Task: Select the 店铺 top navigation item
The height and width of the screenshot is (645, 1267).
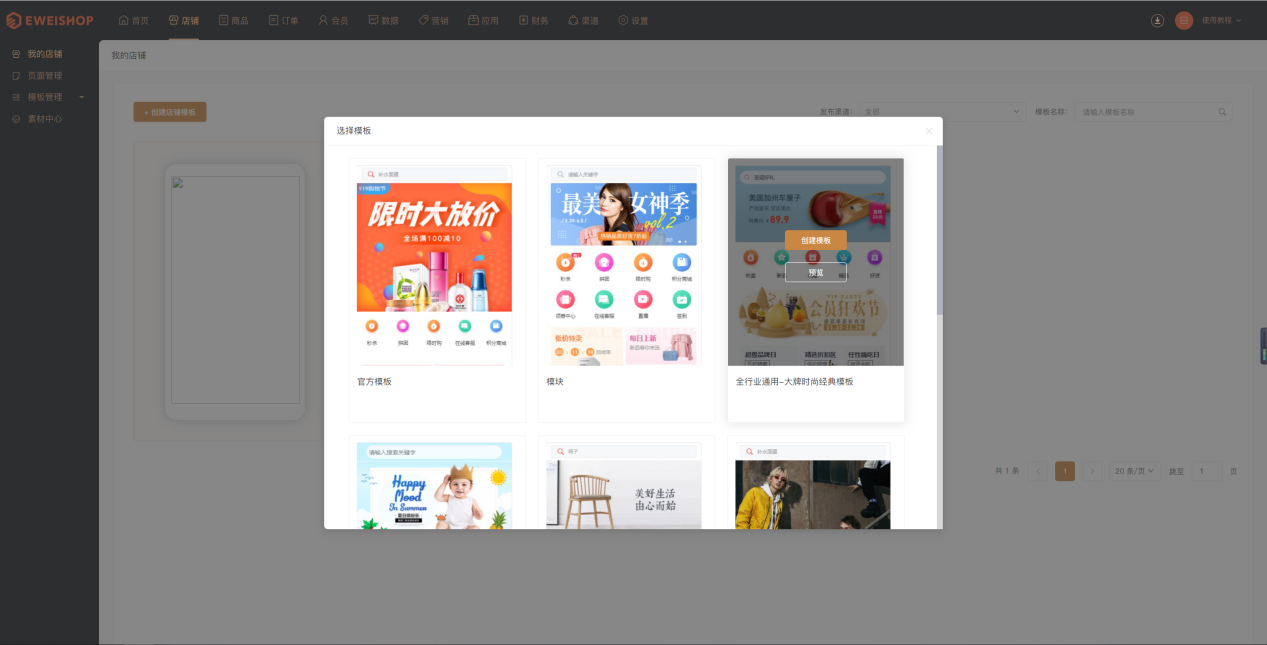Action: (184, 20)
